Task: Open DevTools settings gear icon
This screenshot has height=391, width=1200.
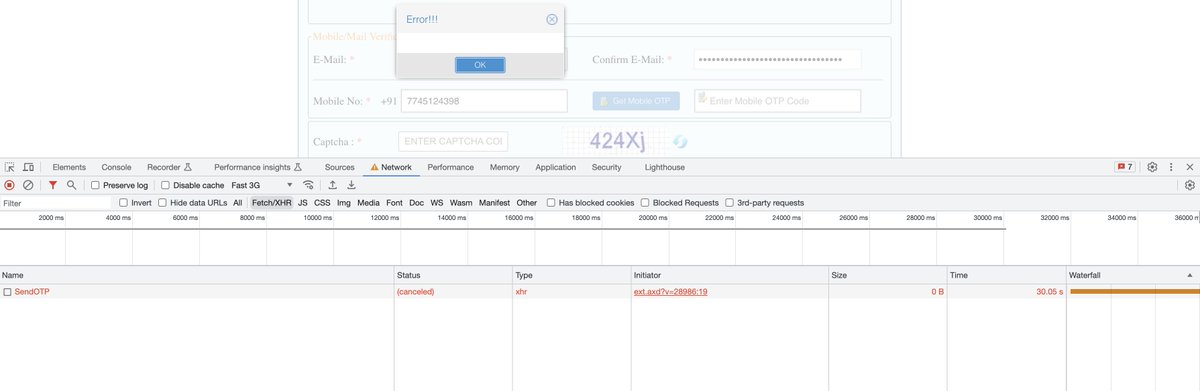Action: click(1152, 167)
